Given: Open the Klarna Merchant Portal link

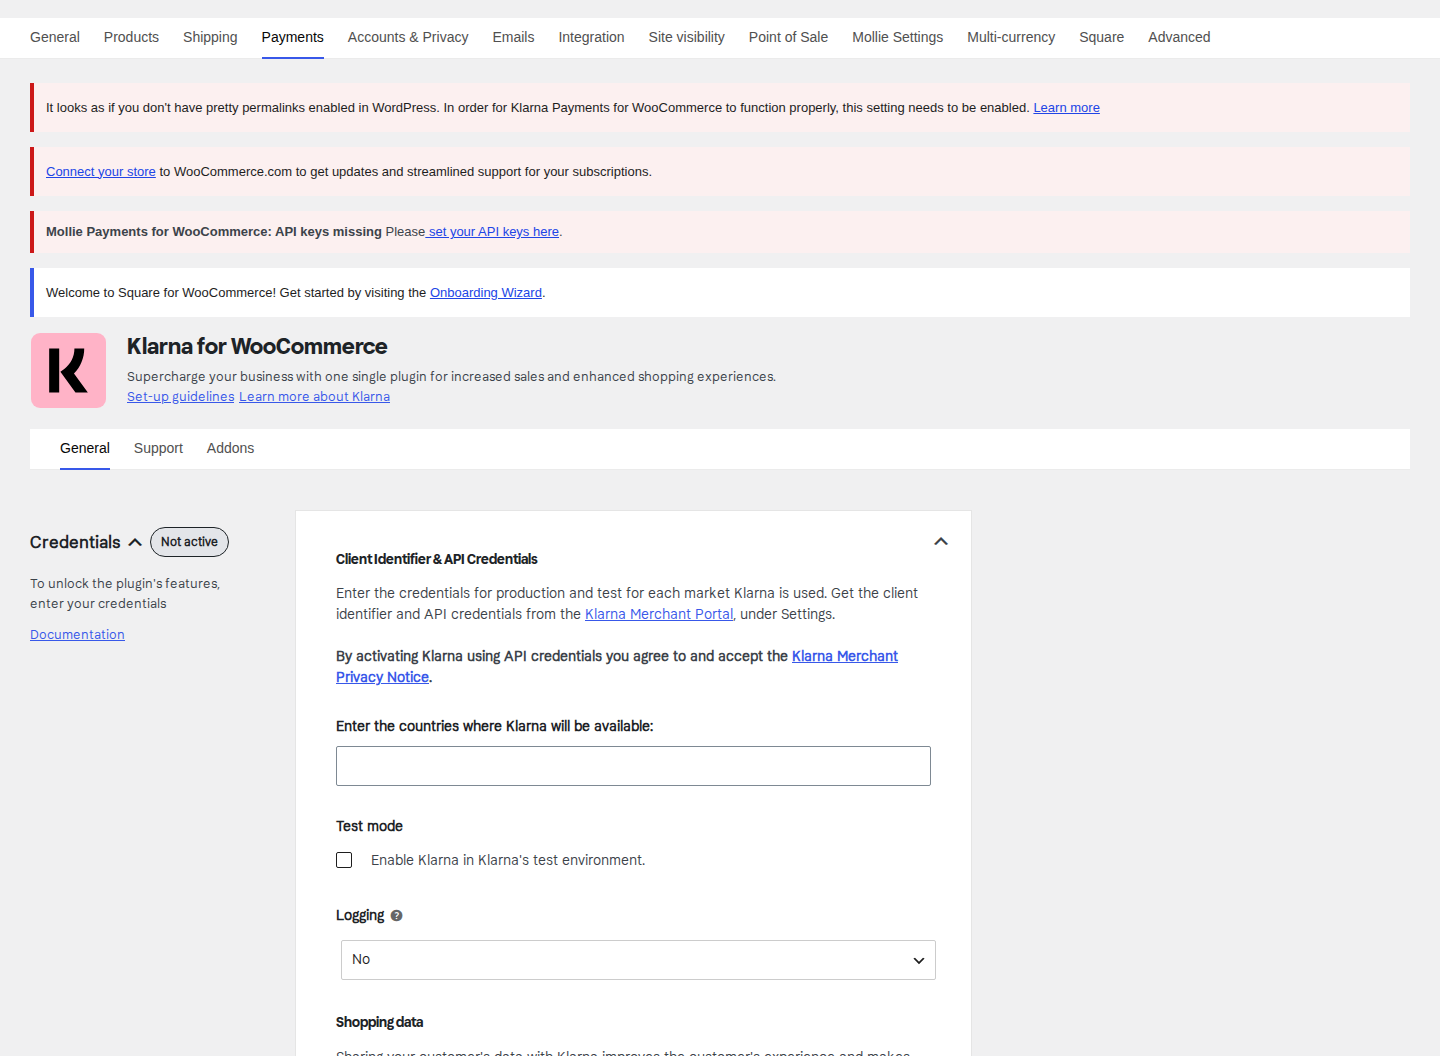Looking at the screenshot, I should [659, 614].
